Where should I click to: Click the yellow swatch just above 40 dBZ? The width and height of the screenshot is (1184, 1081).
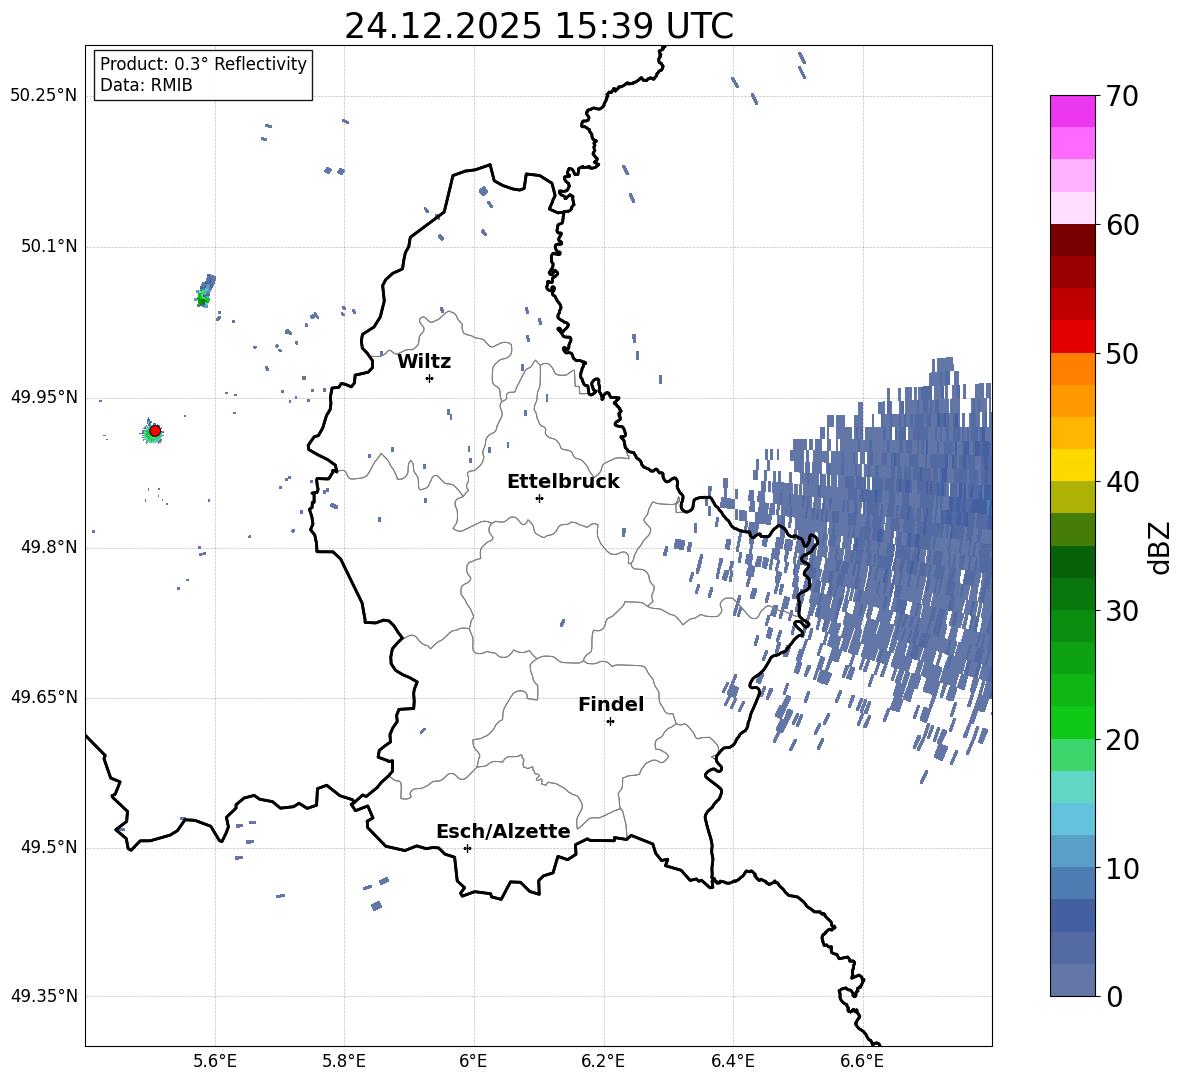click(x=1073, y=465)
